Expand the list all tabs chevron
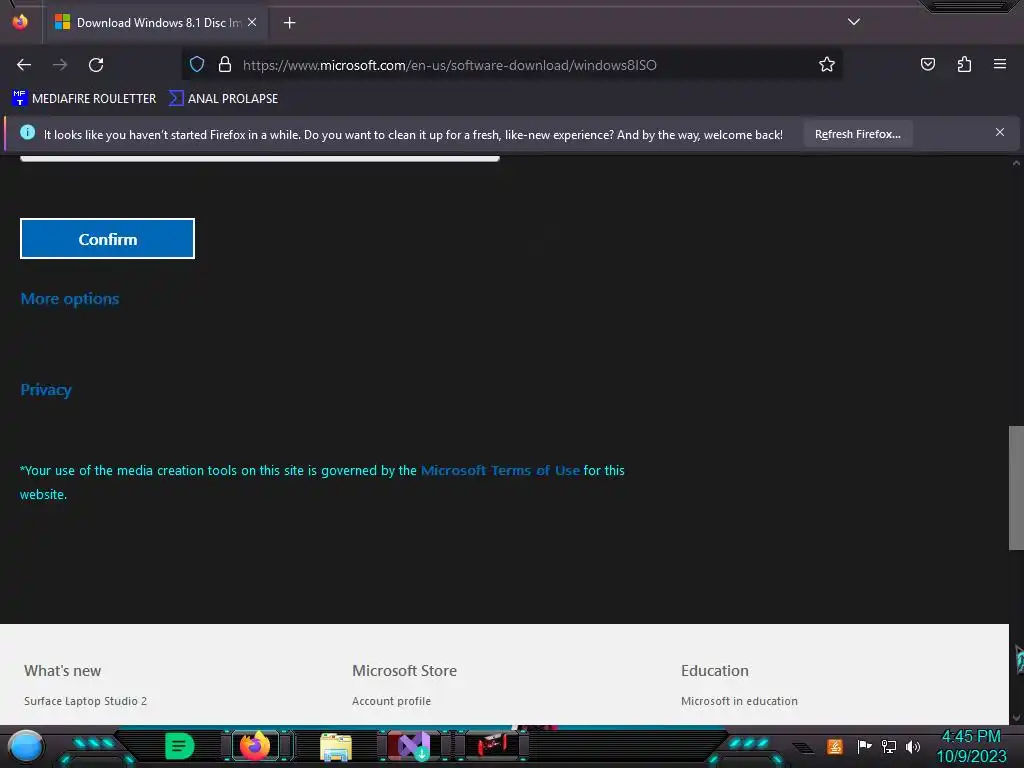Screen dimensions: 1024x768 [854, 22]
